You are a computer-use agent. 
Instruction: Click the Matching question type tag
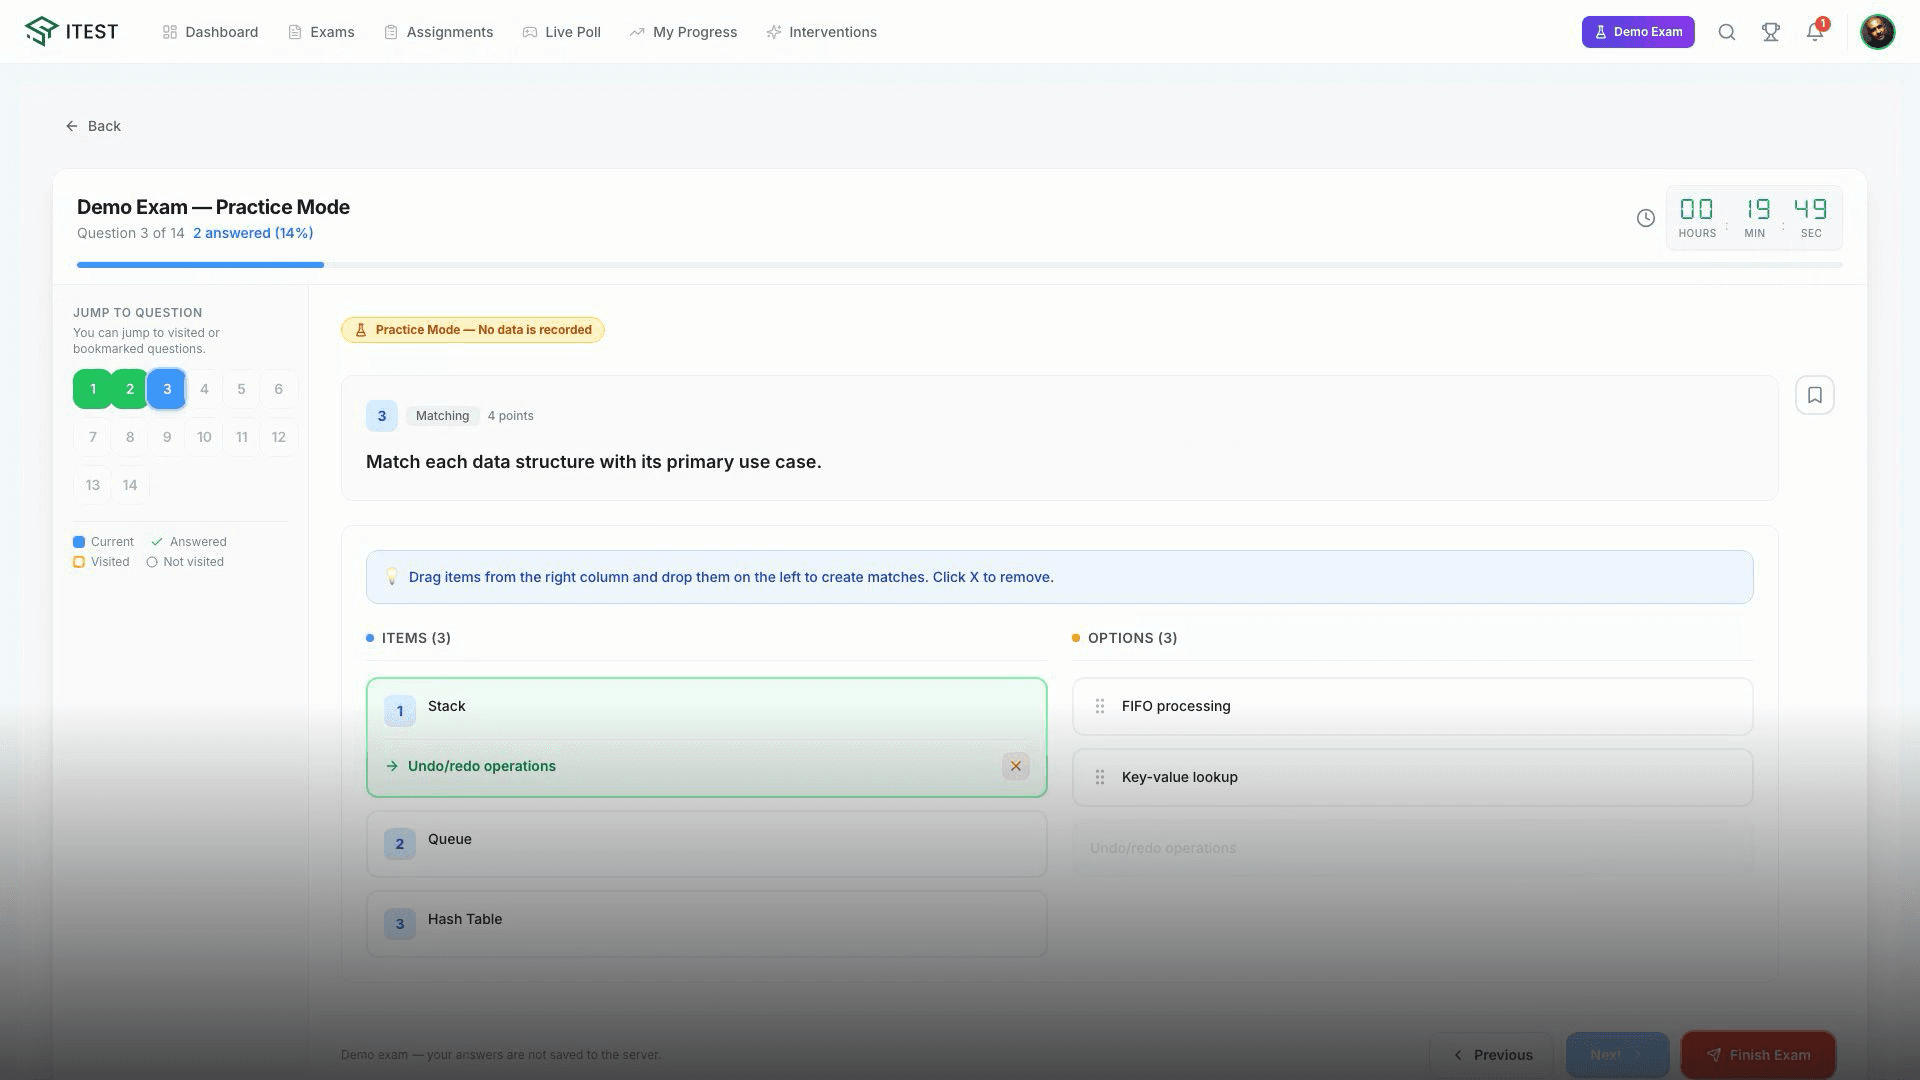(x=442, y=416)
